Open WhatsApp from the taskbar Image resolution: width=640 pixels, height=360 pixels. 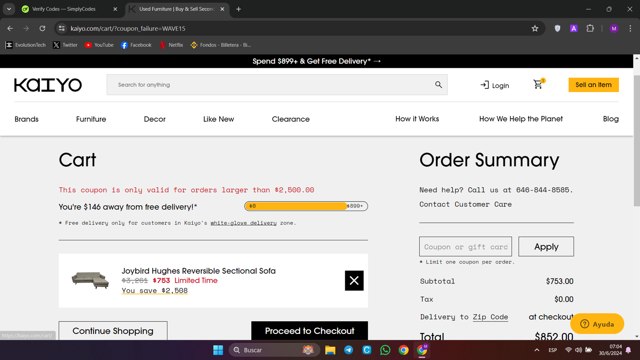pos(385,350)
